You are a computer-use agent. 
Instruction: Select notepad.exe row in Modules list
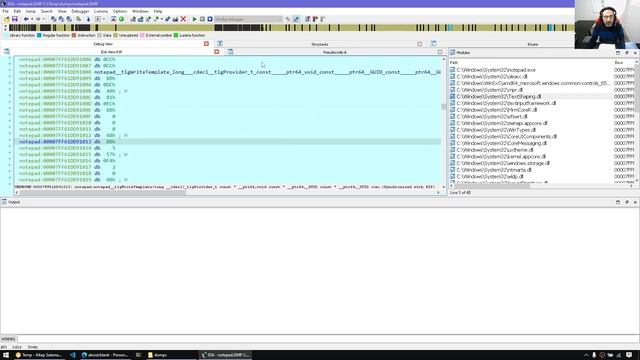[543, 70]
